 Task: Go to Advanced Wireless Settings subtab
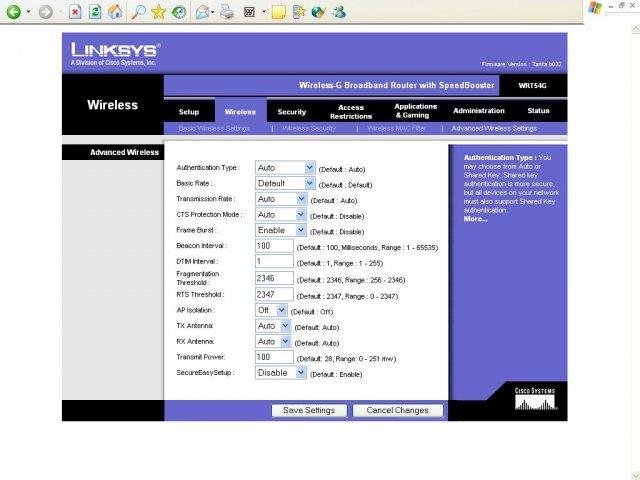tap(494, 128)
